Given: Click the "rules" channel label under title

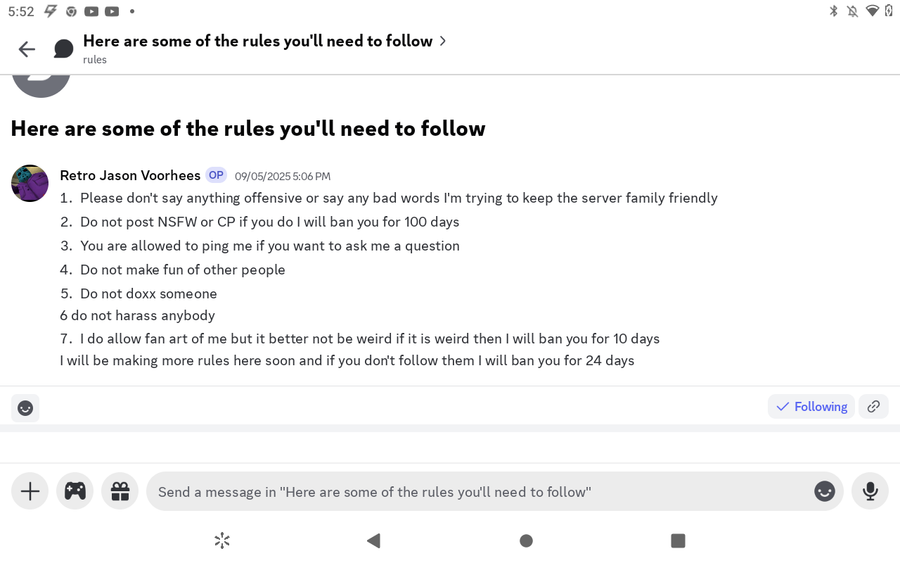Looking at the screenshot, I should [95, 60].
